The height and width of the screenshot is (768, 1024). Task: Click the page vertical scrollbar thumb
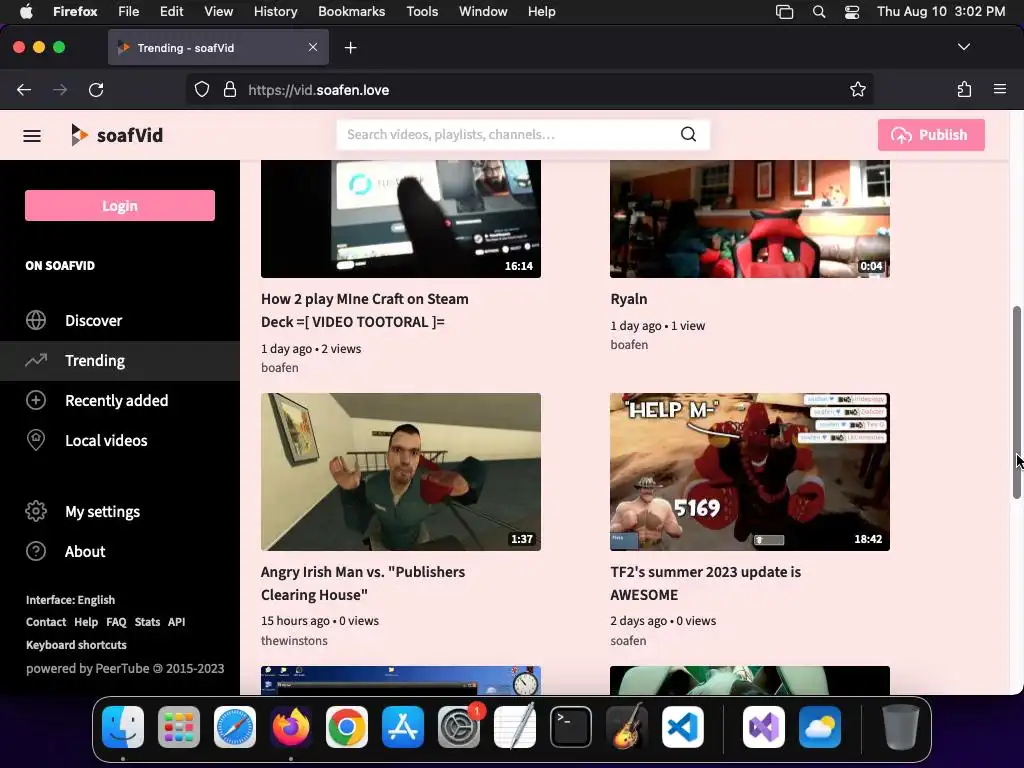1017,402
